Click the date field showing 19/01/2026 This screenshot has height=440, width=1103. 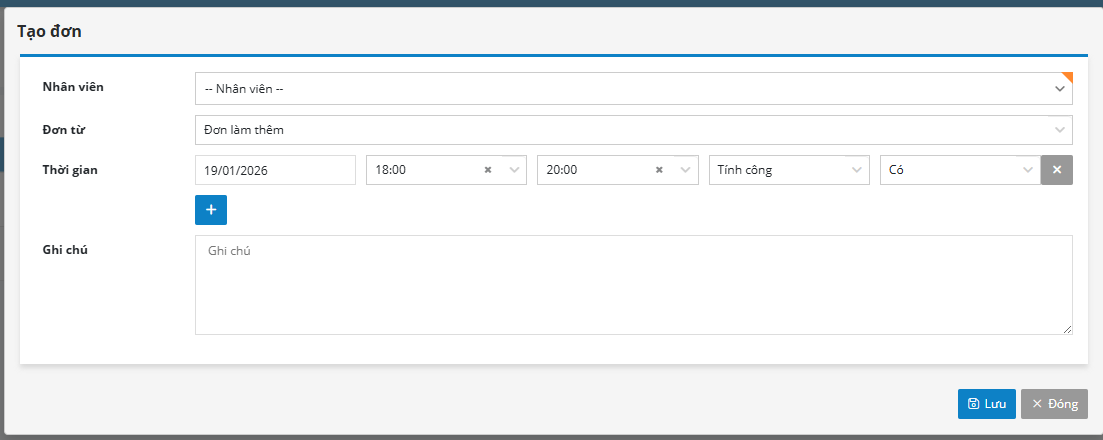pyautogui.click(x=275, y=170)
